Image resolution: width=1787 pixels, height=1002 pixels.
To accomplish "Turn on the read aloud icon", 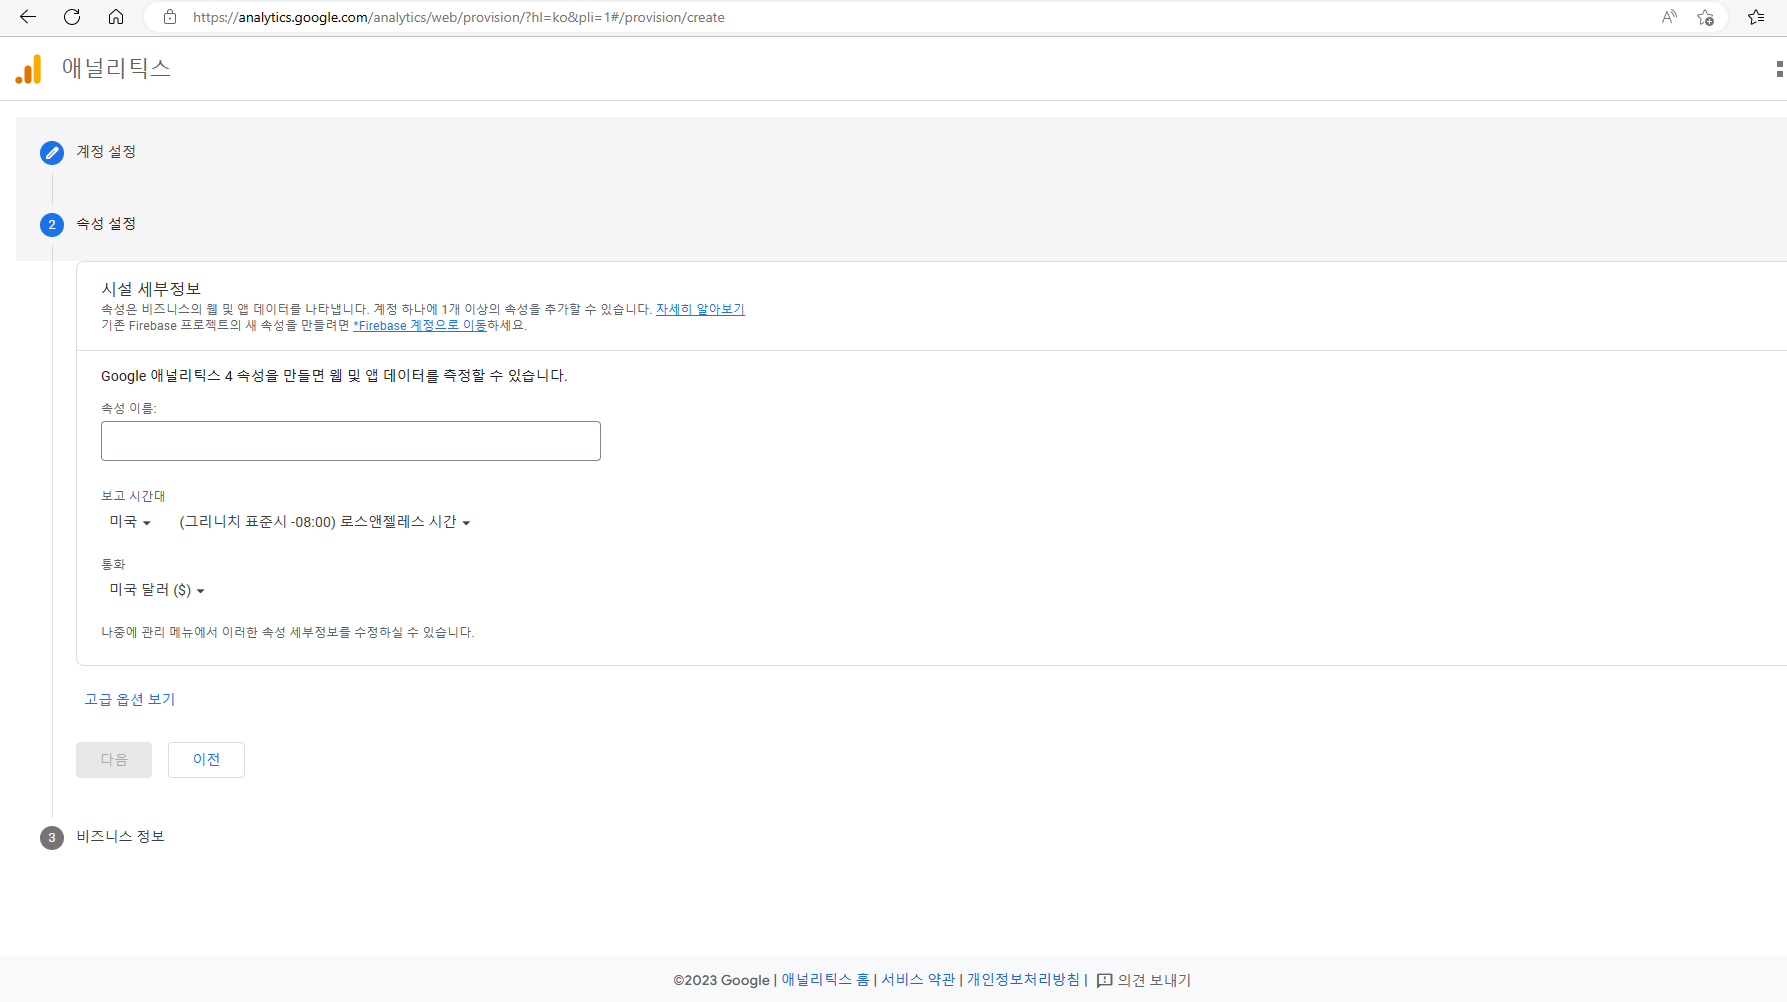I will [1669, 17].
